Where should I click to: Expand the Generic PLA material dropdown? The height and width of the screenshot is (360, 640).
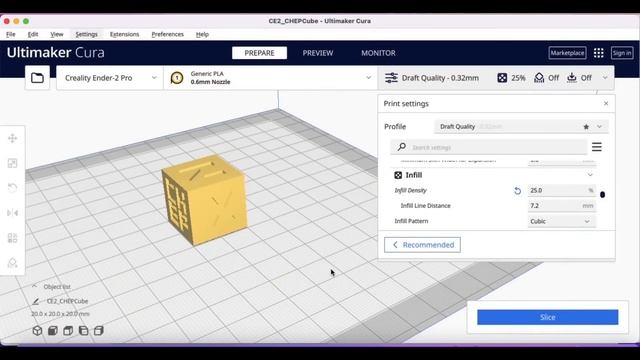(270, 78)
